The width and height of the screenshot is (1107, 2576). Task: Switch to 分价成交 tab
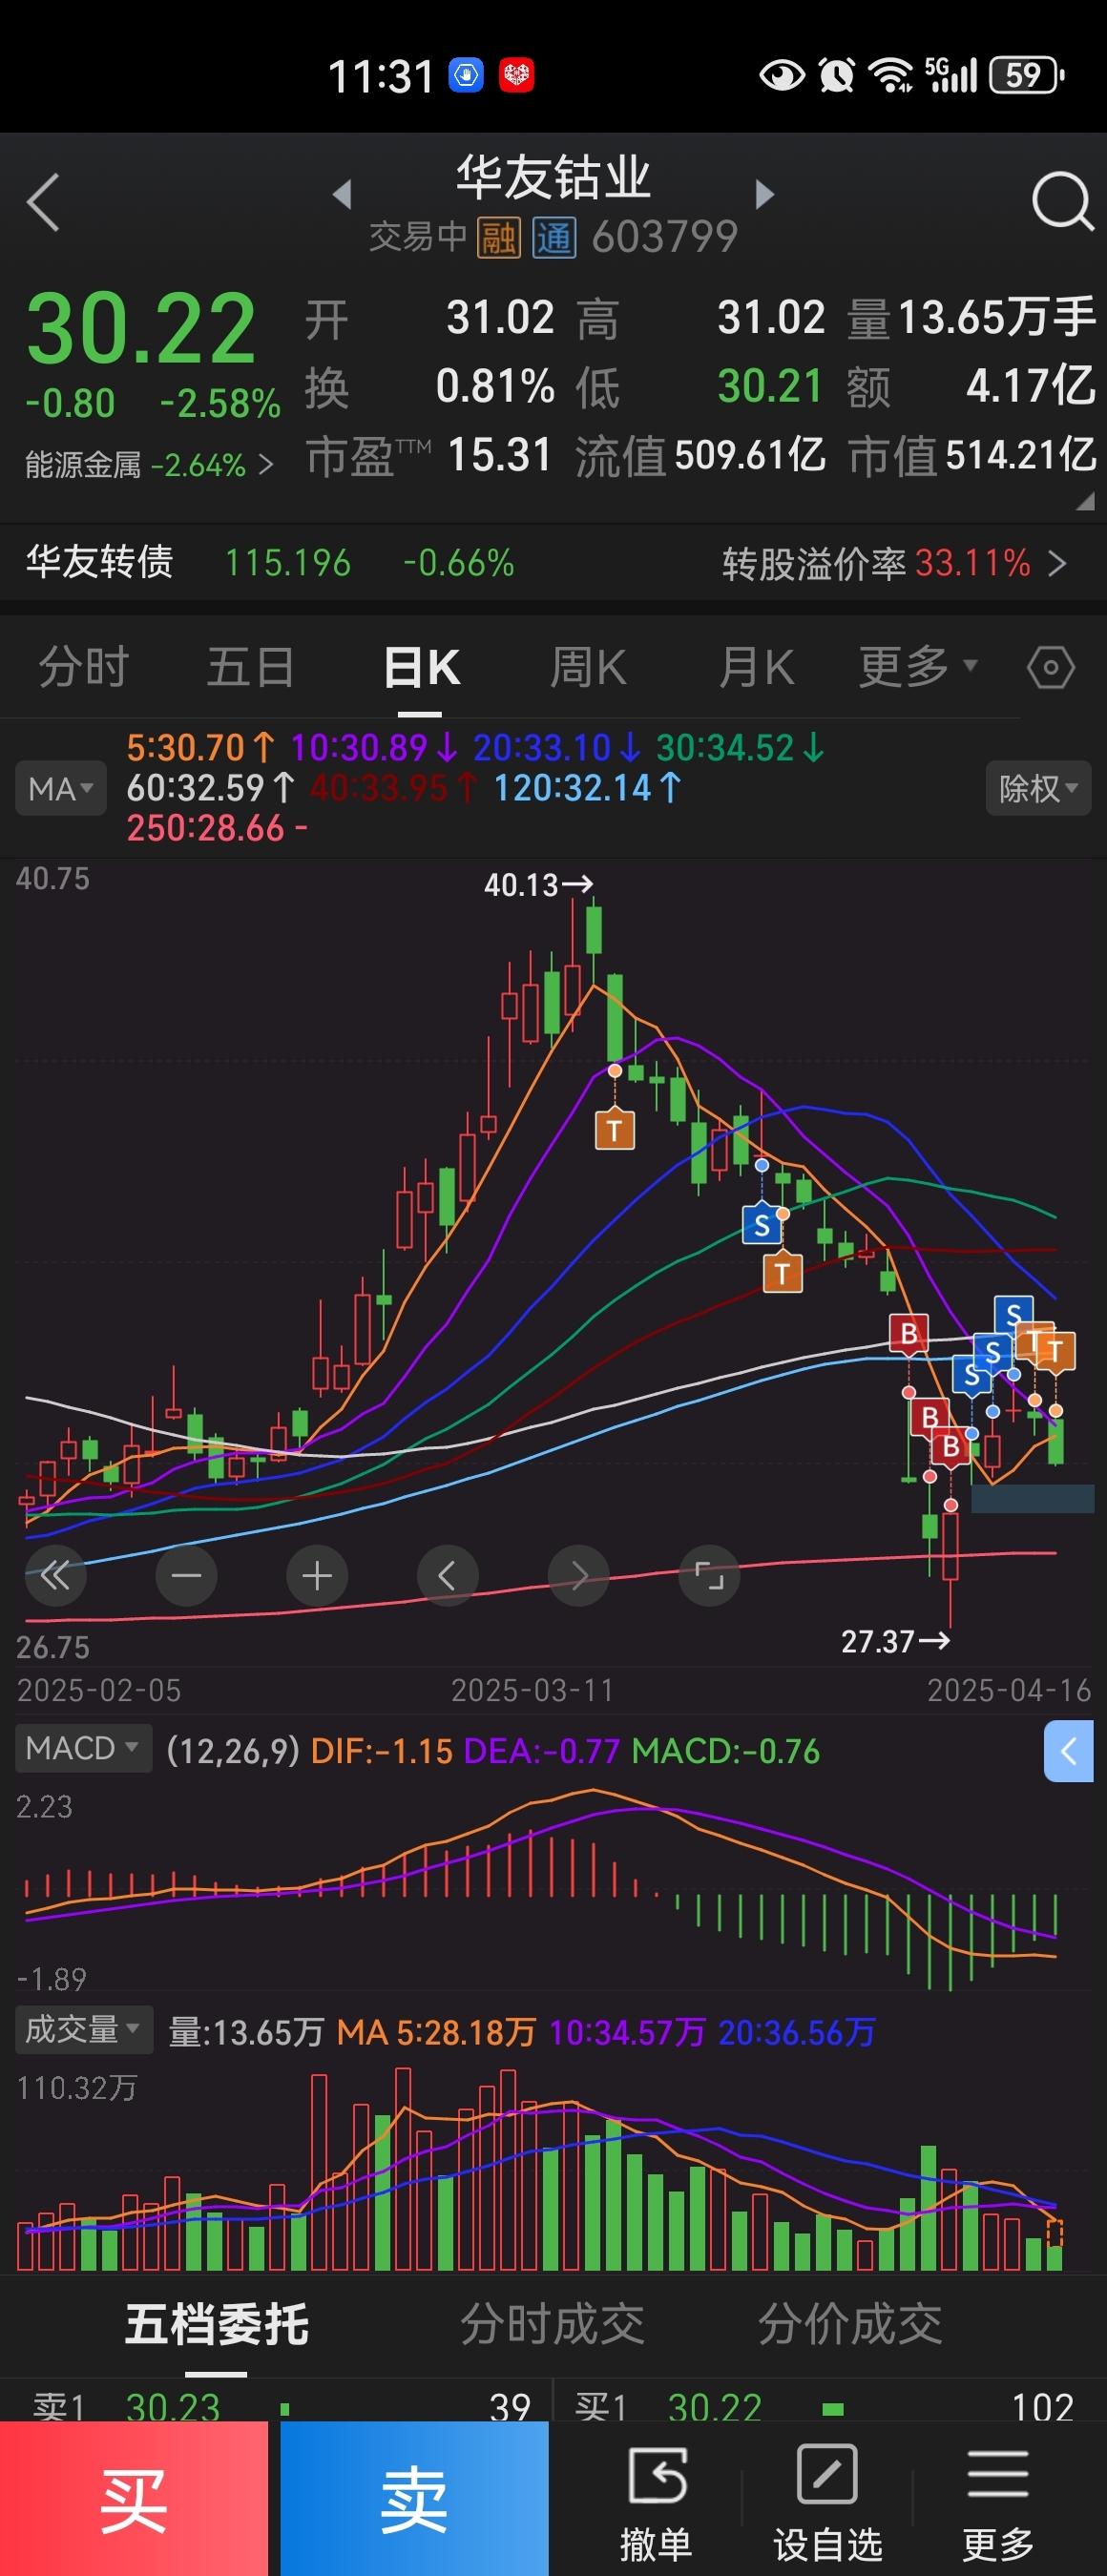(850, 2324)
